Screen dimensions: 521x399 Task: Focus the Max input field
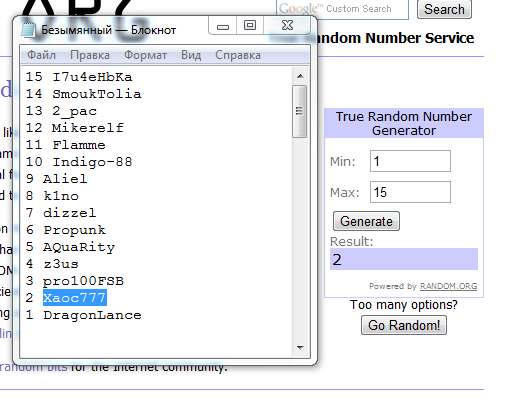(410, 192)
